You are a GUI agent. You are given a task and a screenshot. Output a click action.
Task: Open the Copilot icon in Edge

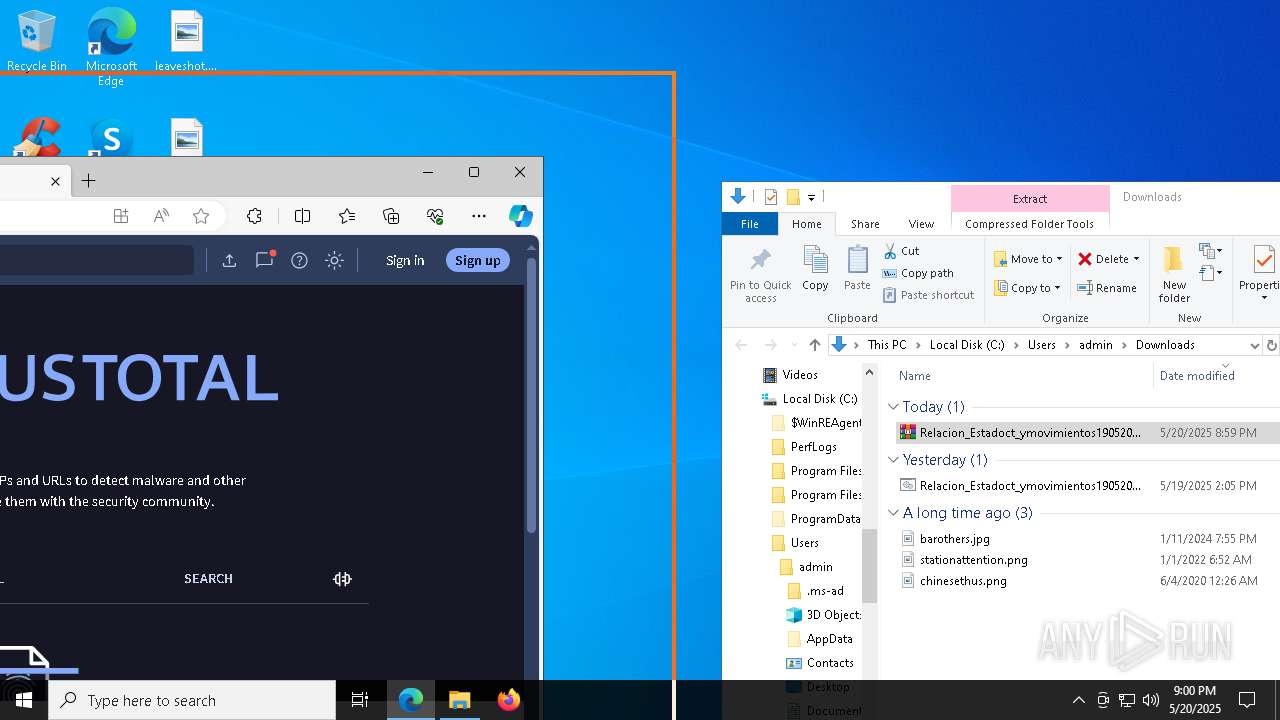pos(520,216)
